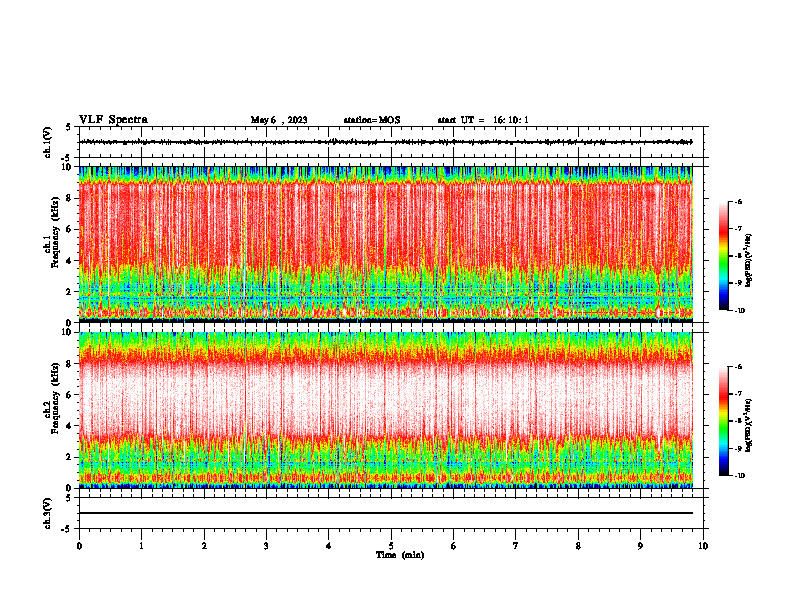Click the "start UT = 16:10:1" header text
This screenshot has width=792, height=612.
pos(483,120)
